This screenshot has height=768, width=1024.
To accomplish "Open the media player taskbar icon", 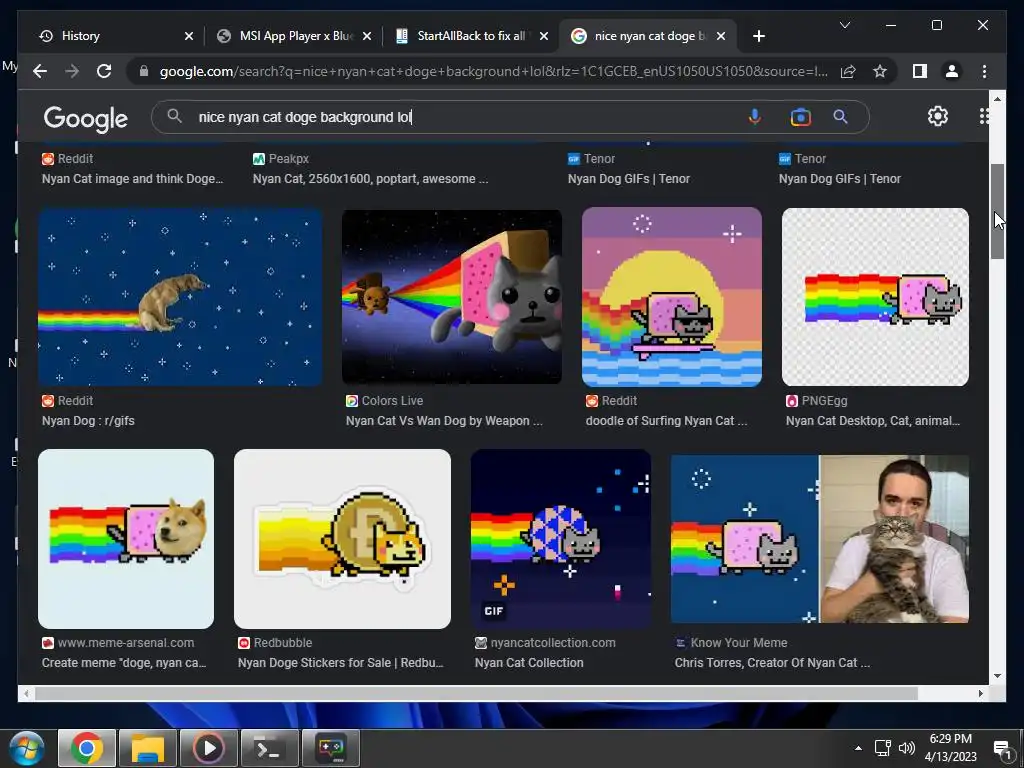I will click(x=209, y=748).
